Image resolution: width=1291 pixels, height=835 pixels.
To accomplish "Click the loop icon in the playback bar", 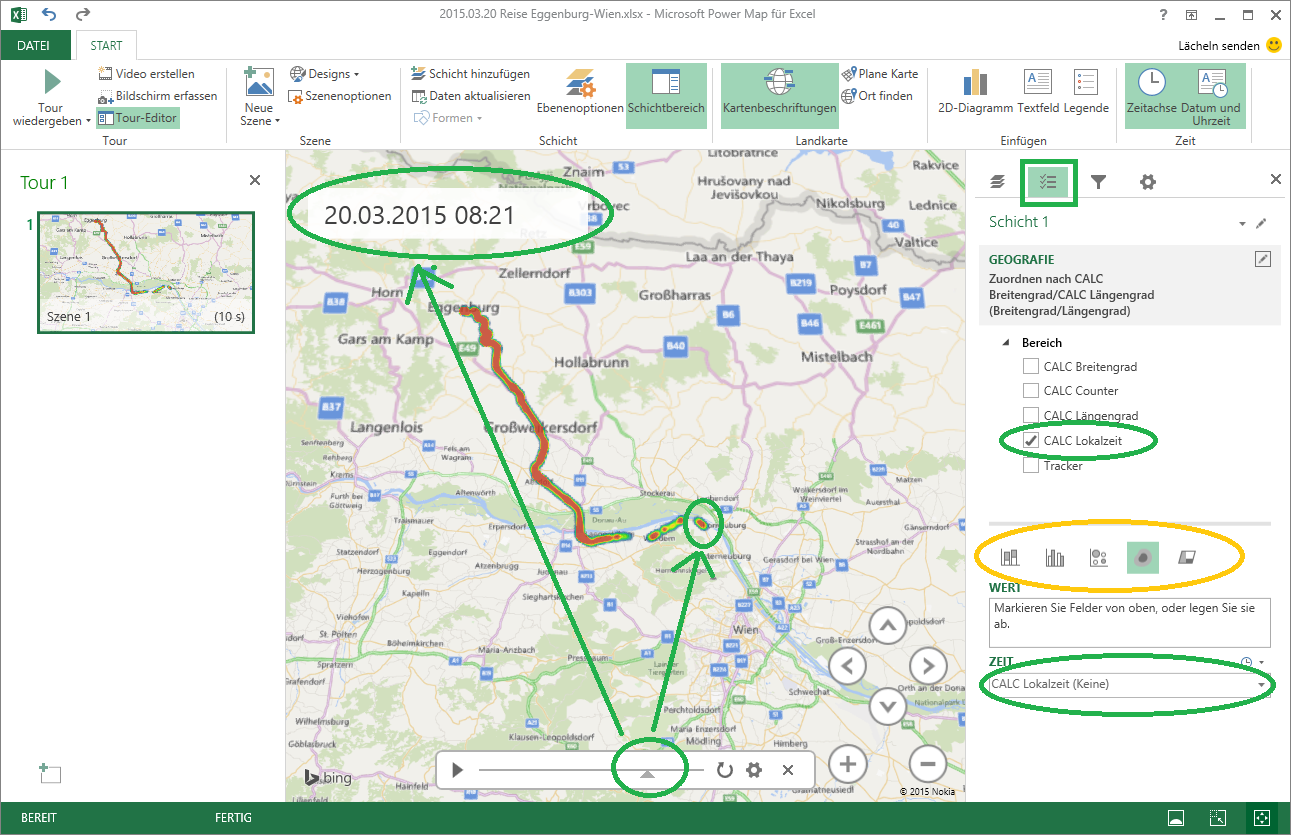I will (x=724, y=770).
